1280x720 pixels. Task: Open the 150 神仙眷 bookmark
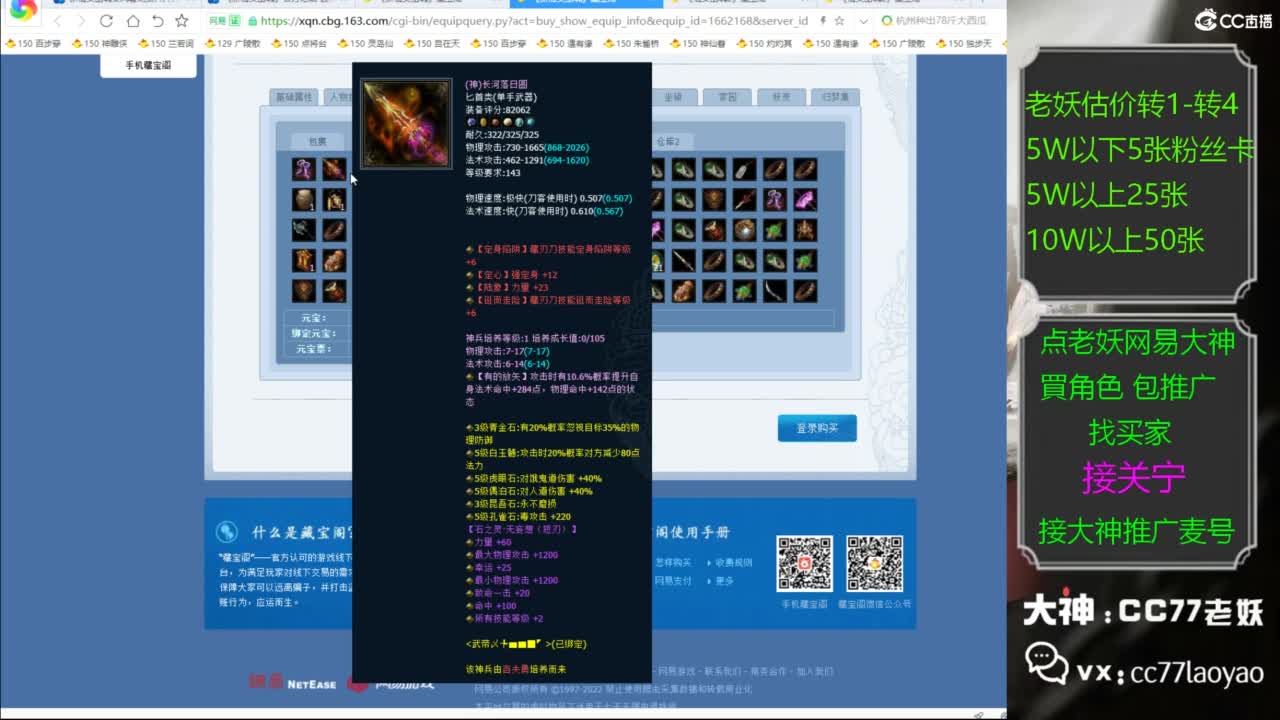698,44
